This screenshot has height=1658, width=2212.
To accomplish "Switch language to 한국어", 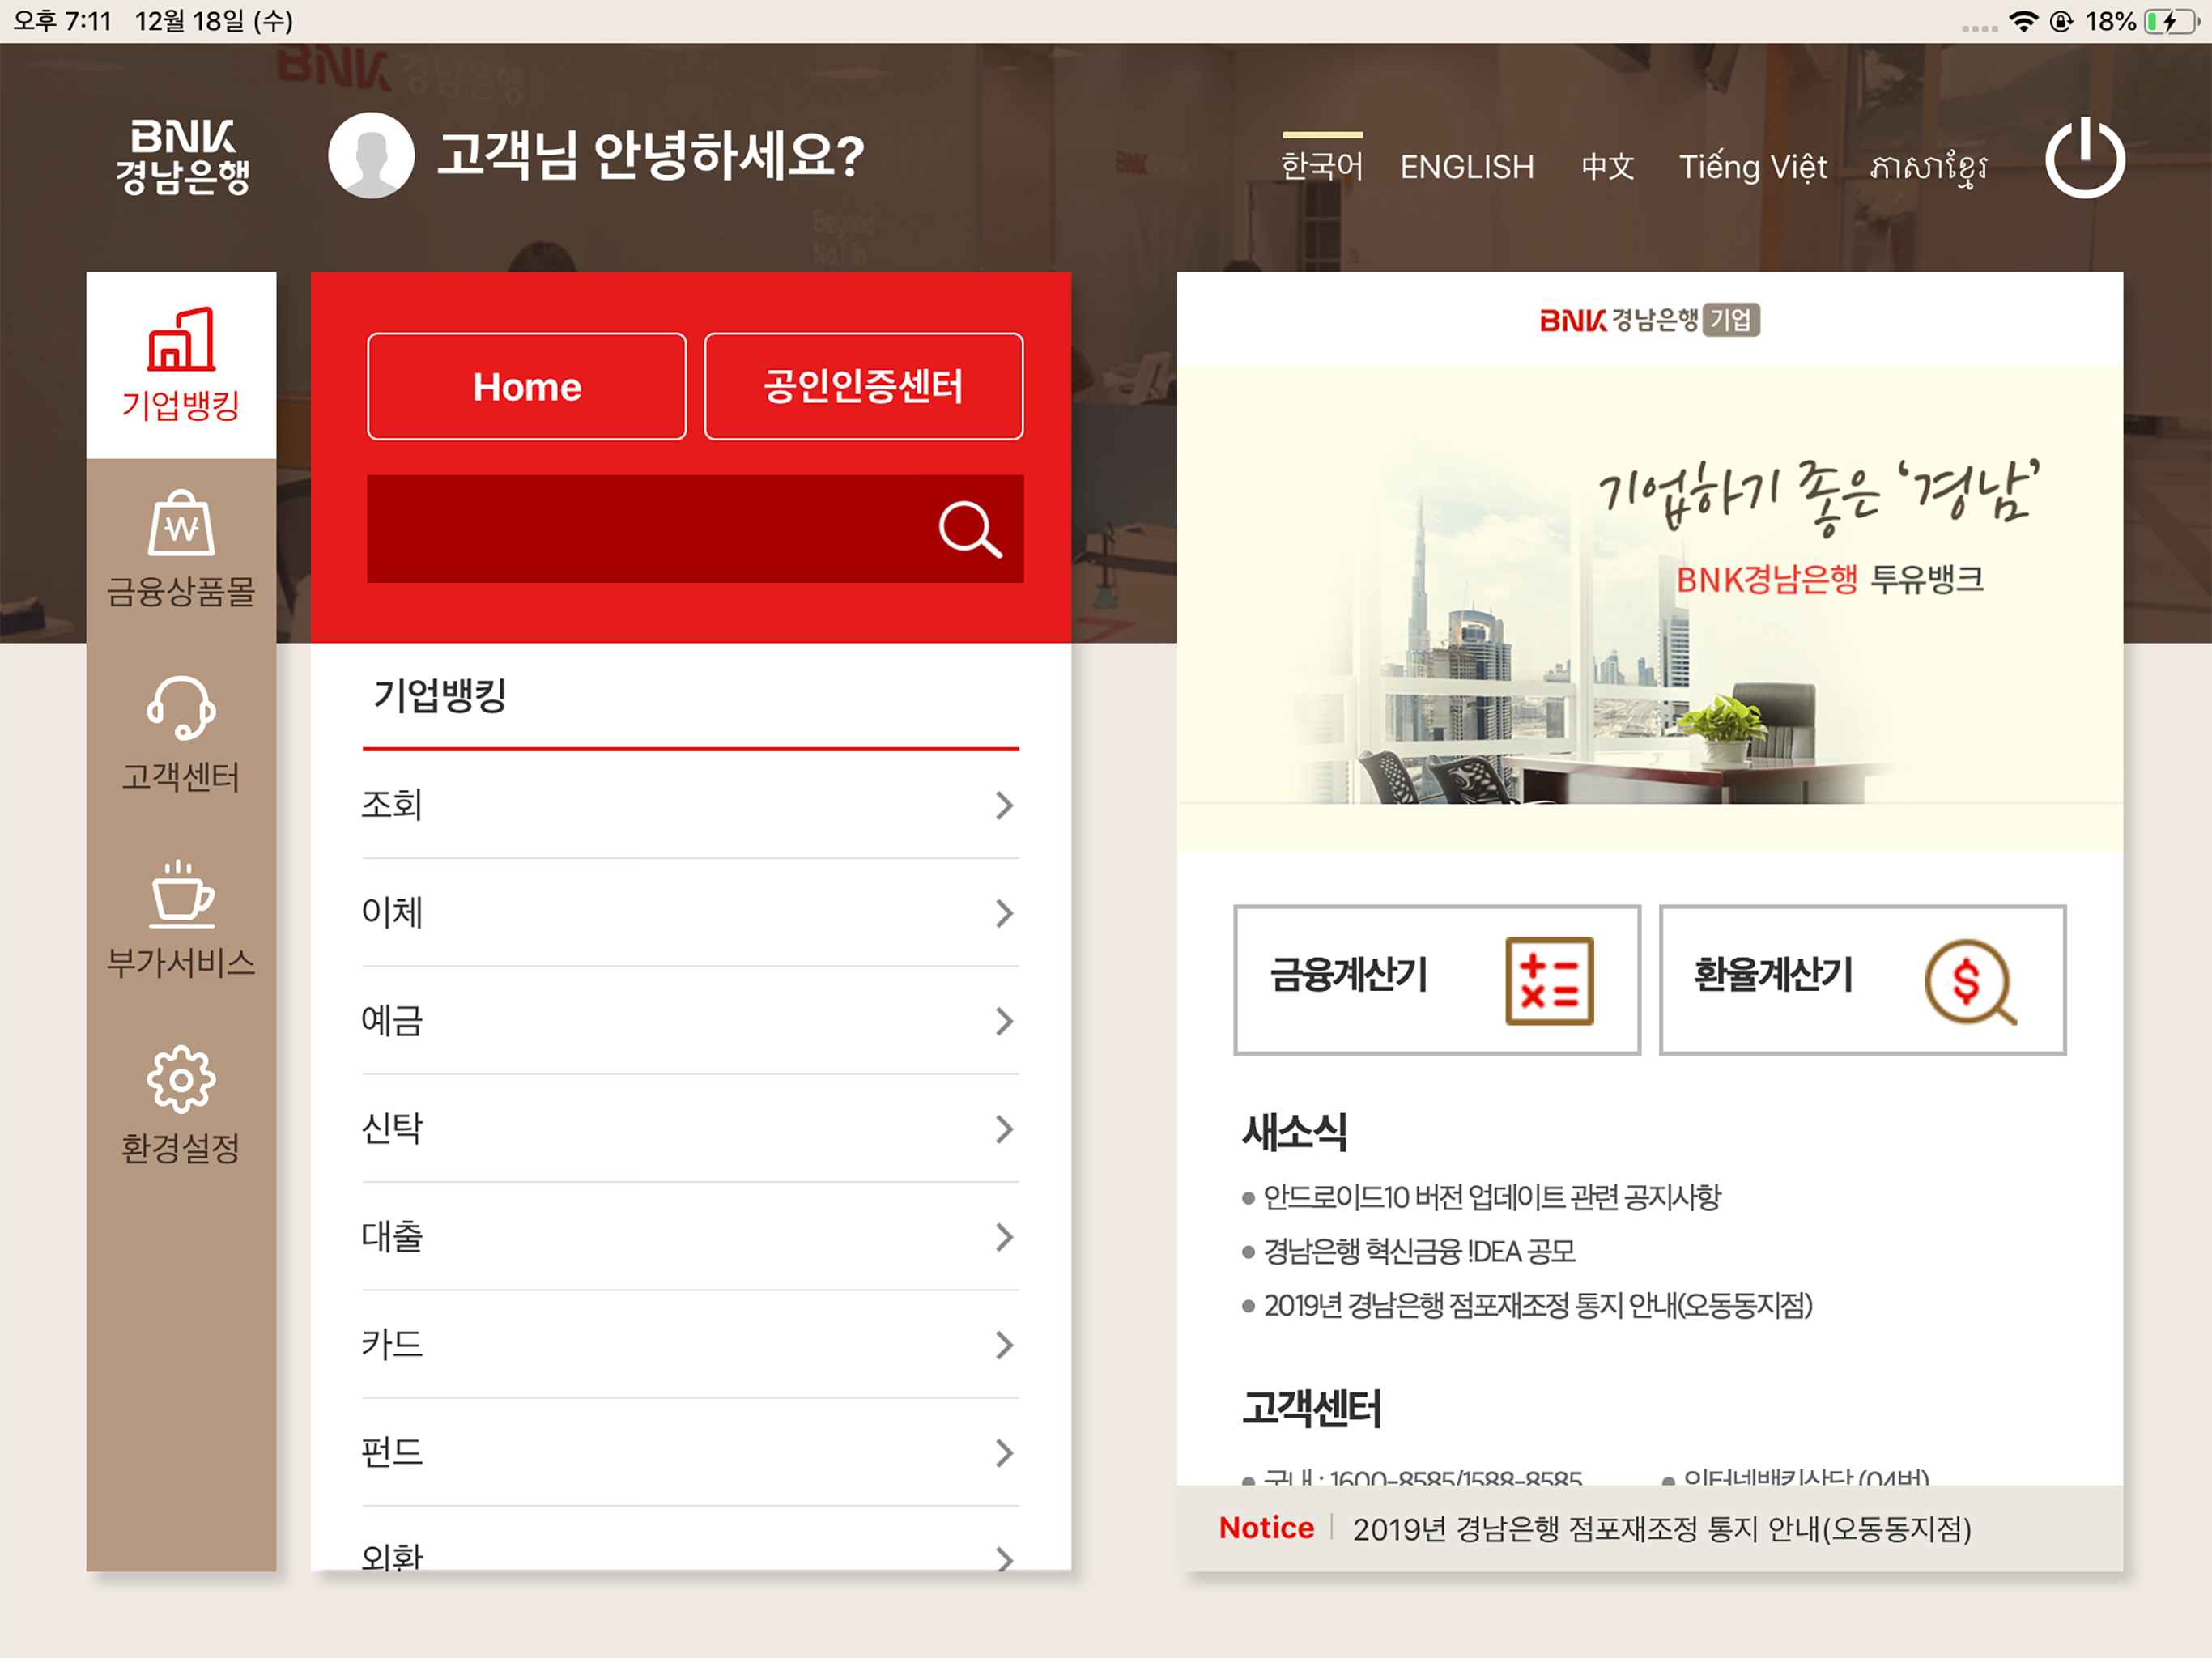I will pos(1322,165).
